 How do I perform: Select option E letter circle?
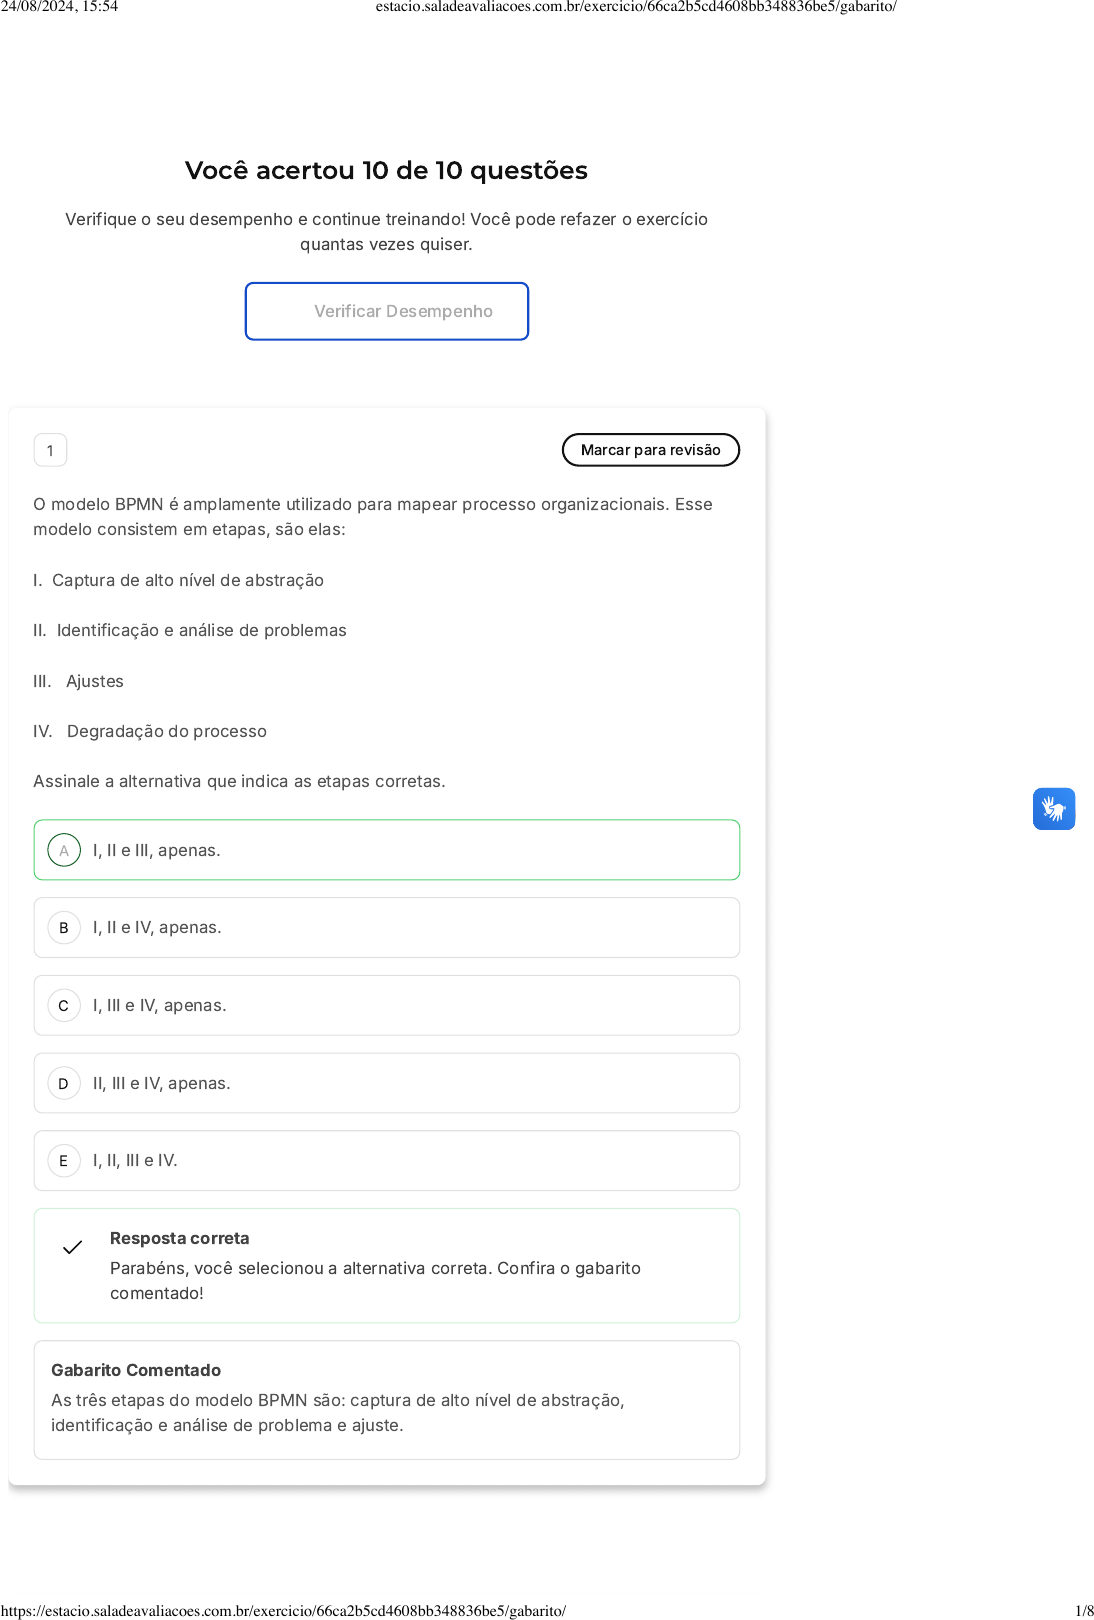pyautogui.click(x=64, y=1161)
